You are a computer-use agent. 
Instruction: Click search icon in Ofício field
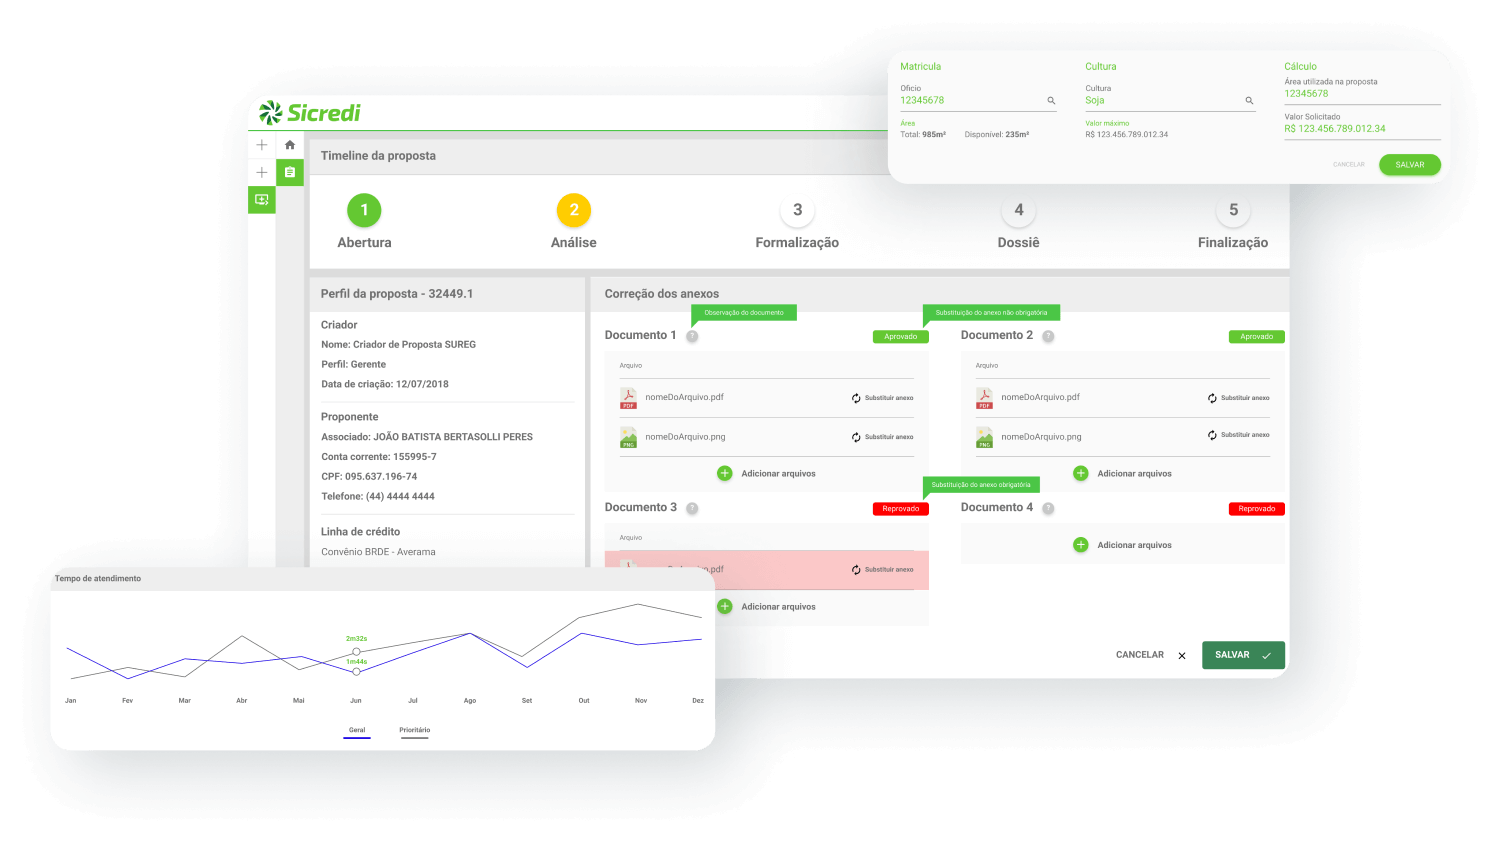1051,101
